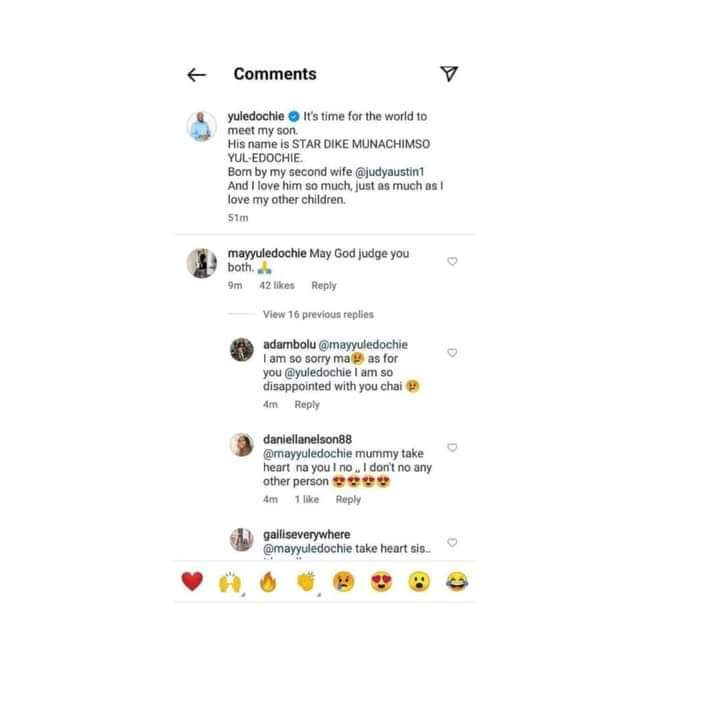Like the mayyuledochie comment

point(452,261)
